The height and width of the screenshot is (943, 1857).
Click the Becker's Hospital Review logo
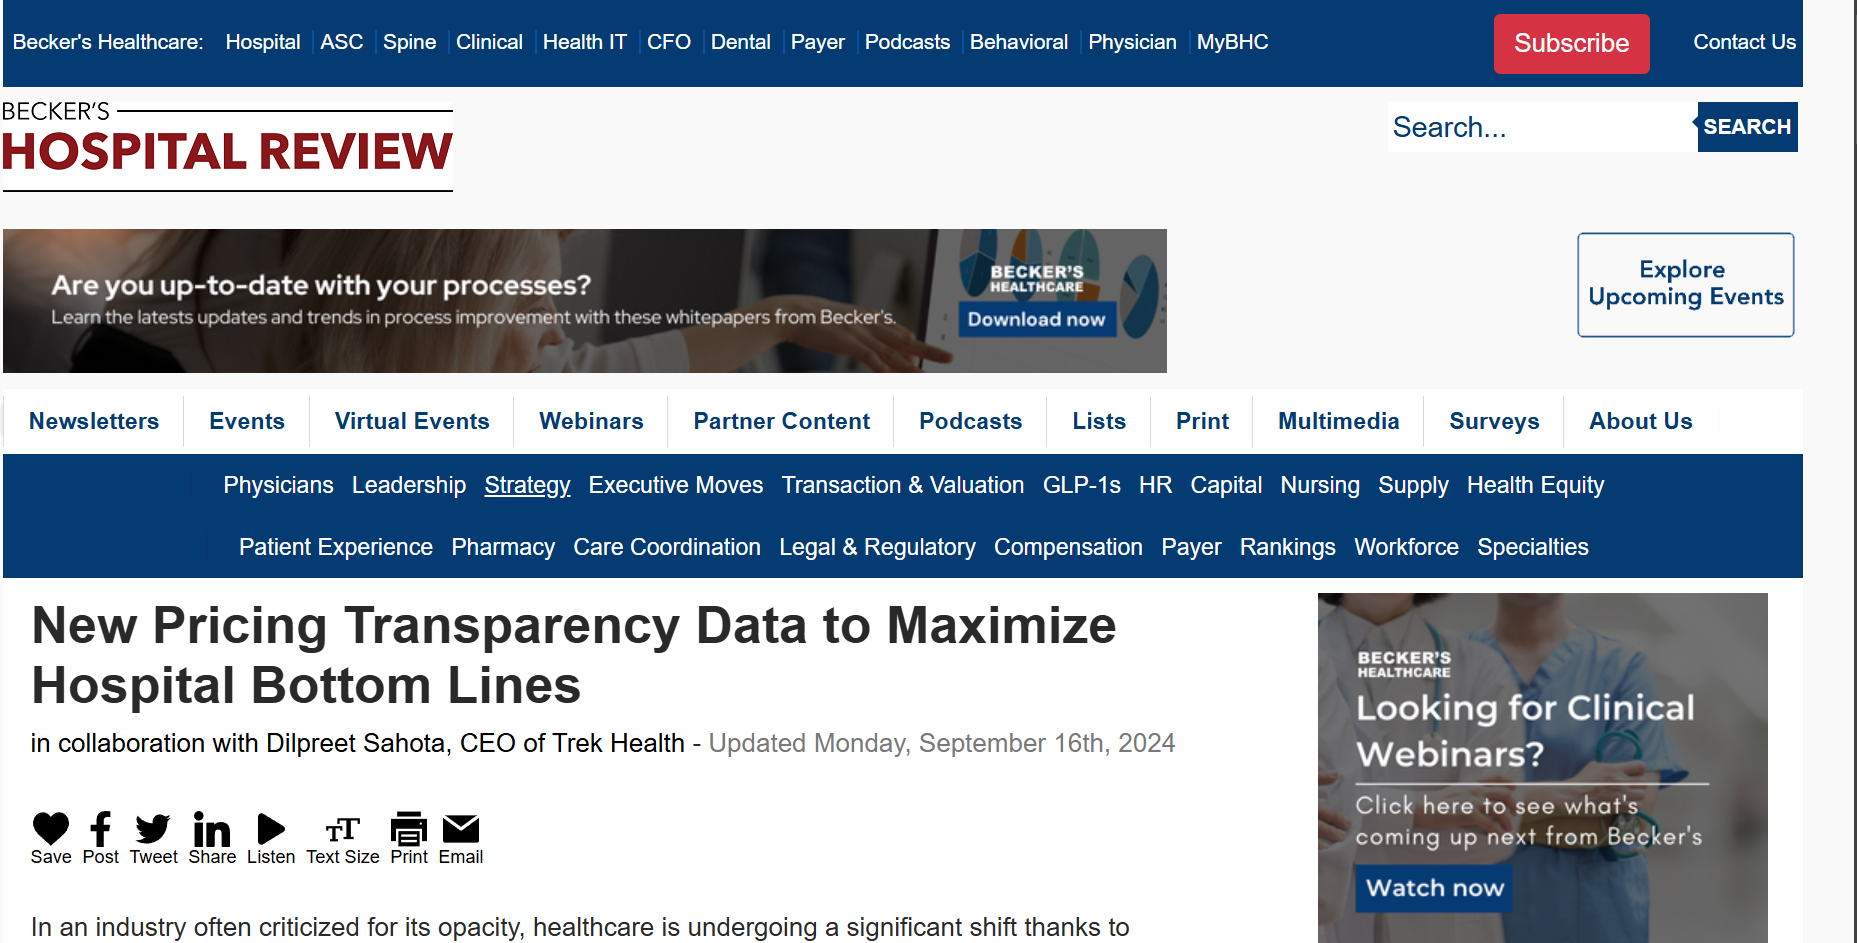[x=227, y=145]
